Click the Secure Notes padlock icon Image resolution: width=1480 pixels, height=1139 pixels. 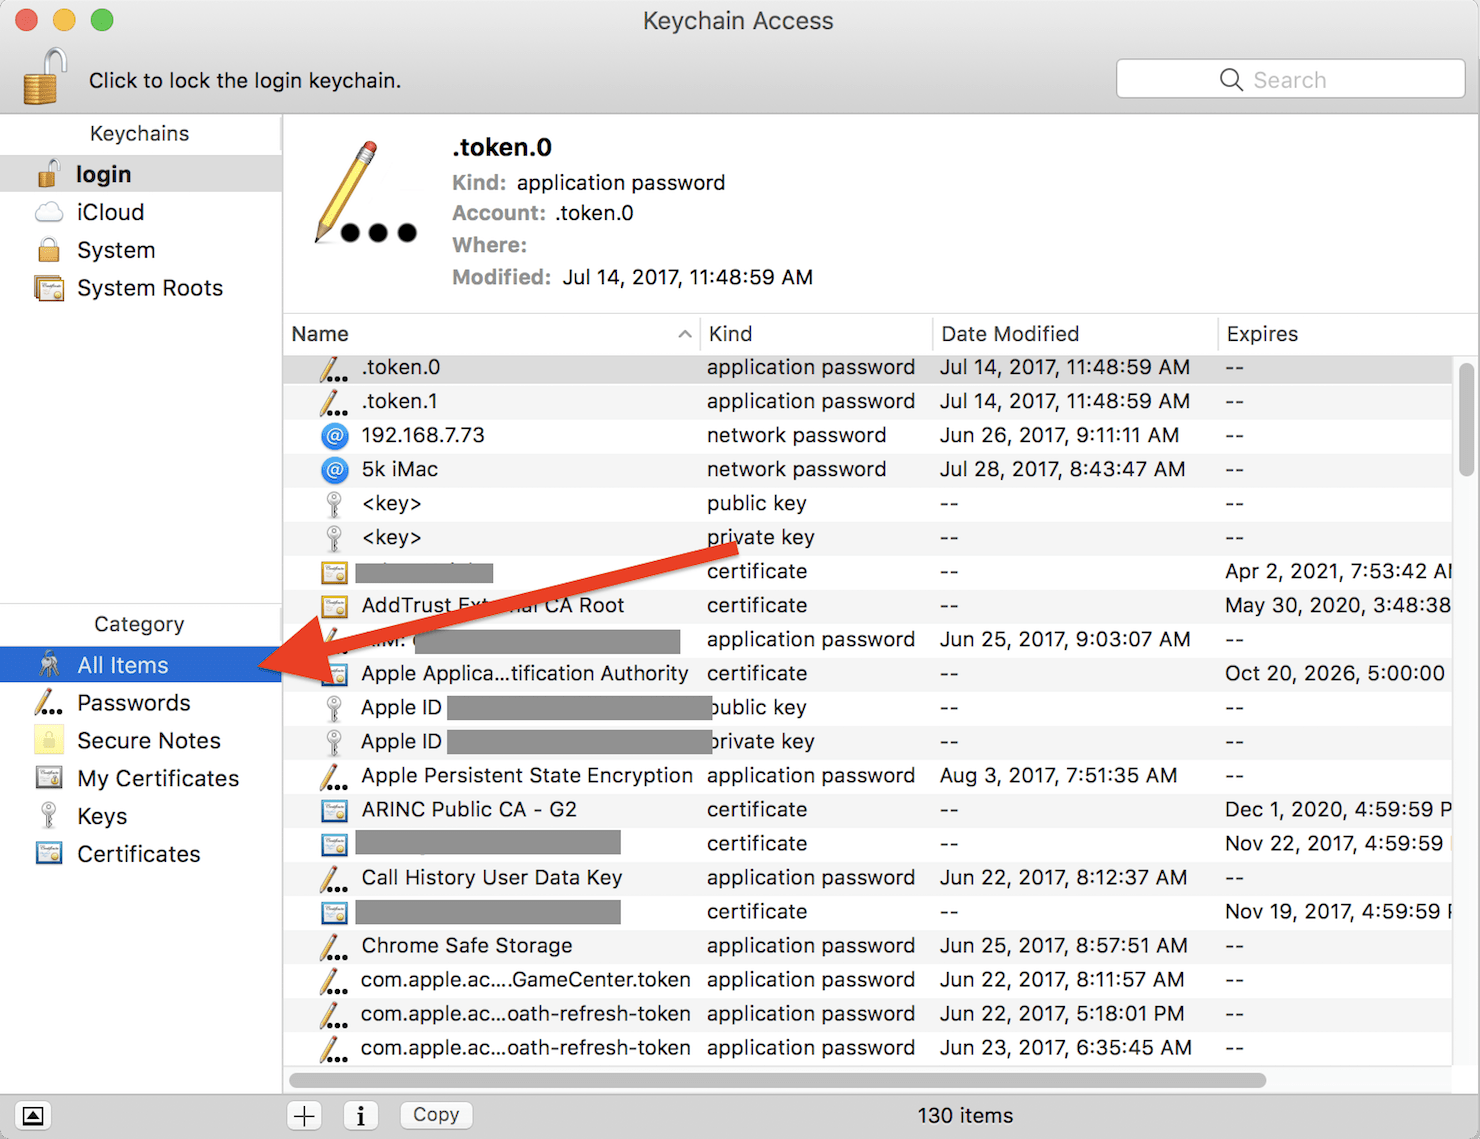48,740
